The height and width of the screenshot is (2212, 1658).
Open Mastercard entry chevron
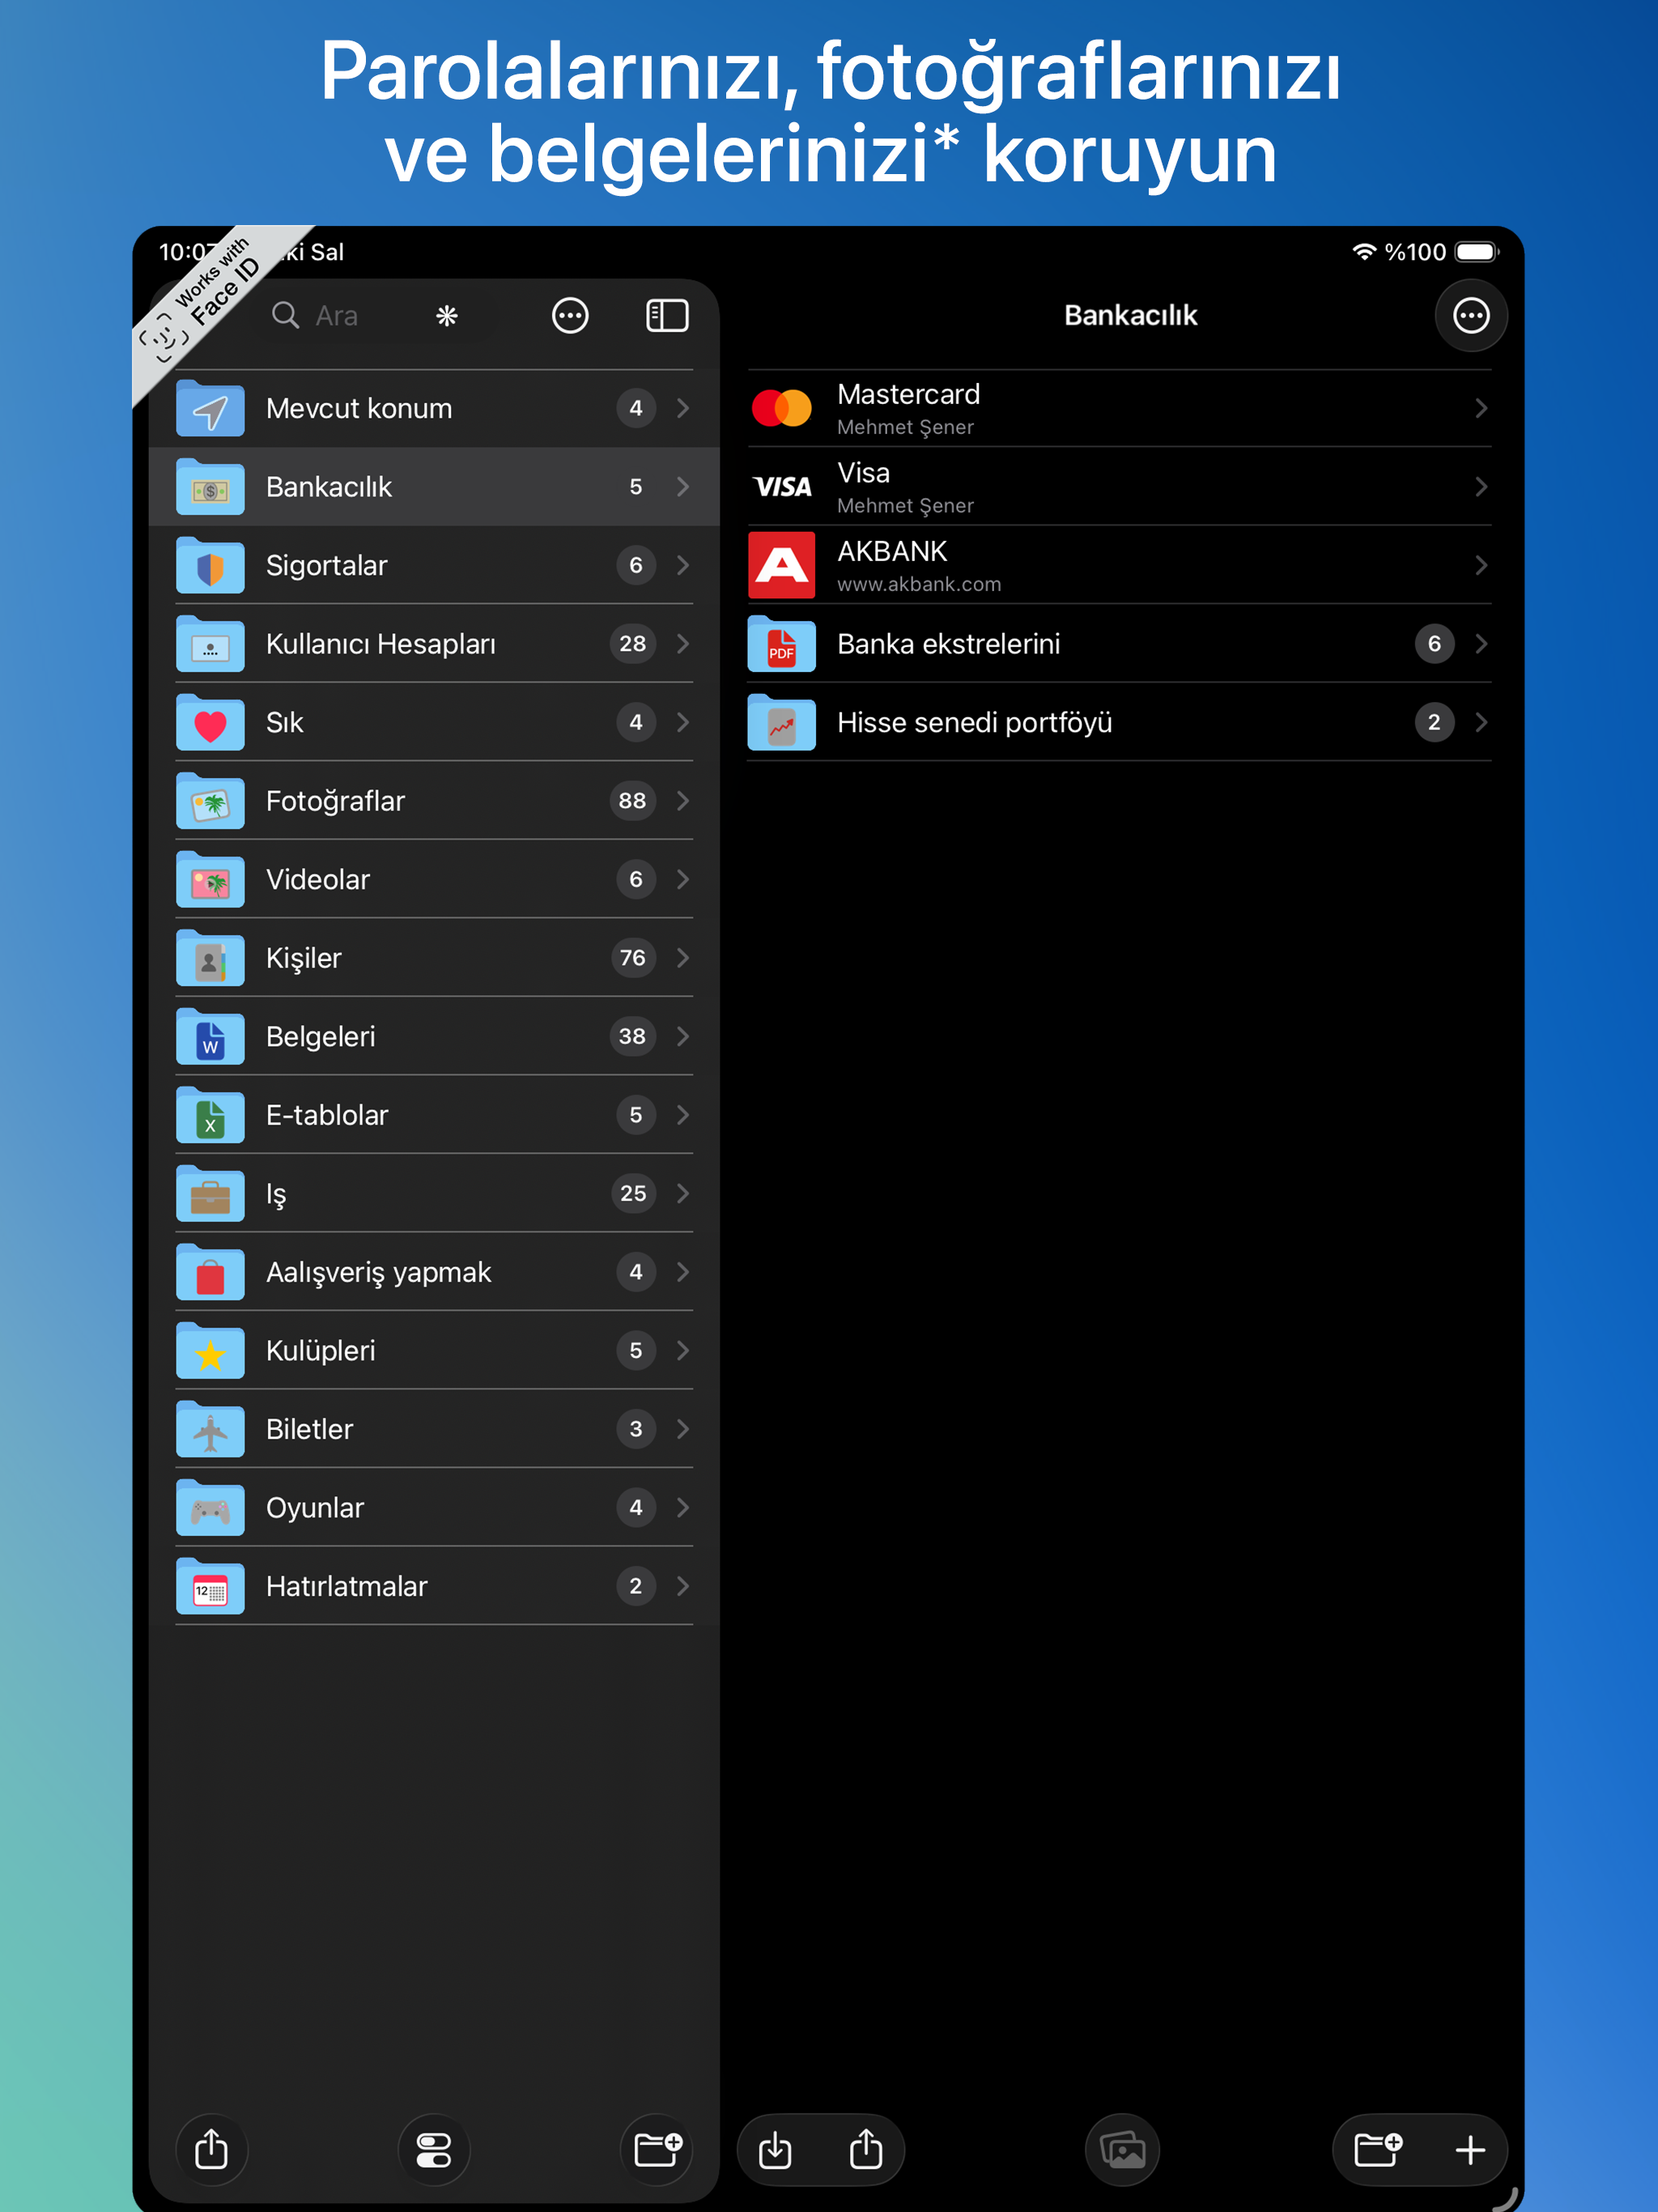point(1481,408)
